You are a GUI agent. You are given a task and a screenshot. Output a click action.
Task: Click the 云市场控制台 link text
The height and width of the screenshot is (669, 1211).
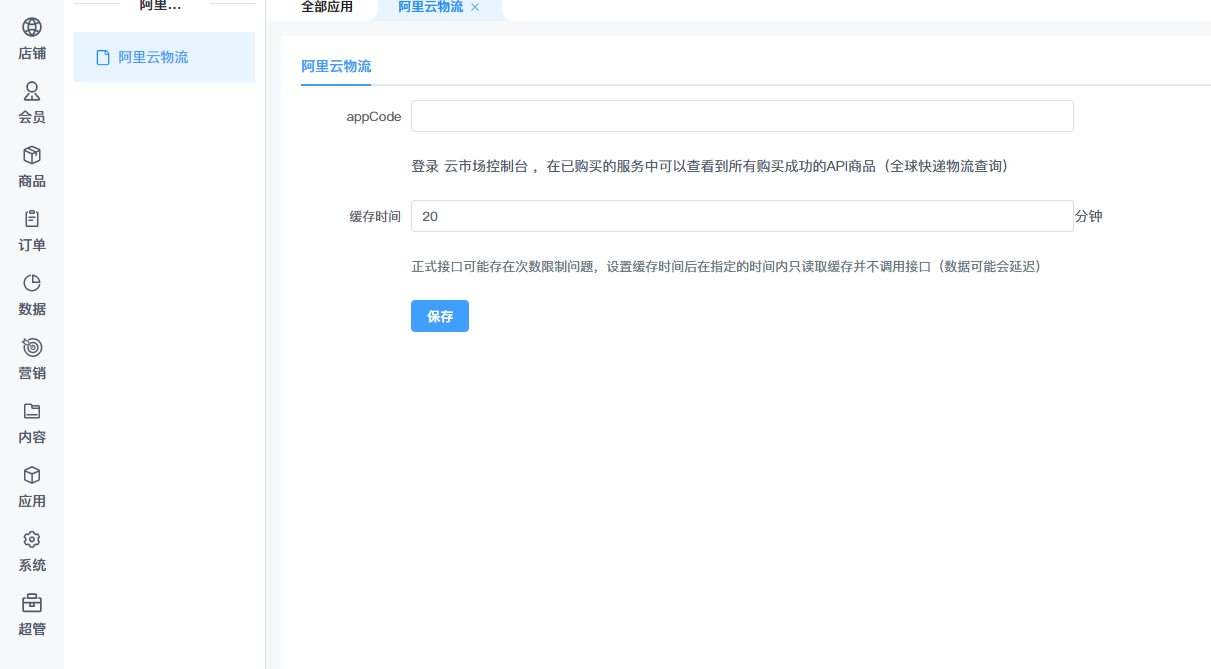(485, 166)
